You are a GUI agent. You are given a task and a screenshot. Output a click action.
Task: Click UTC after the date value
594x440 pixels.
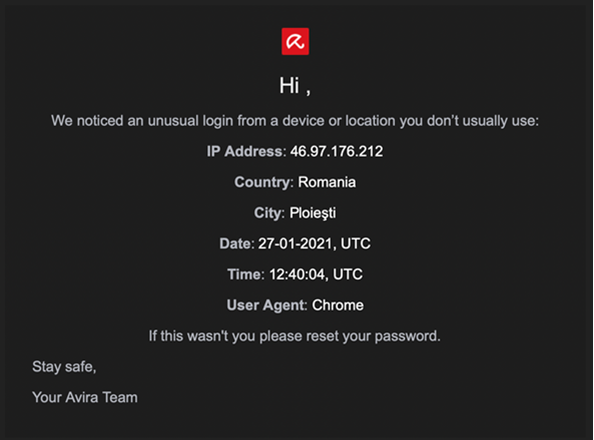coord(355,244)
